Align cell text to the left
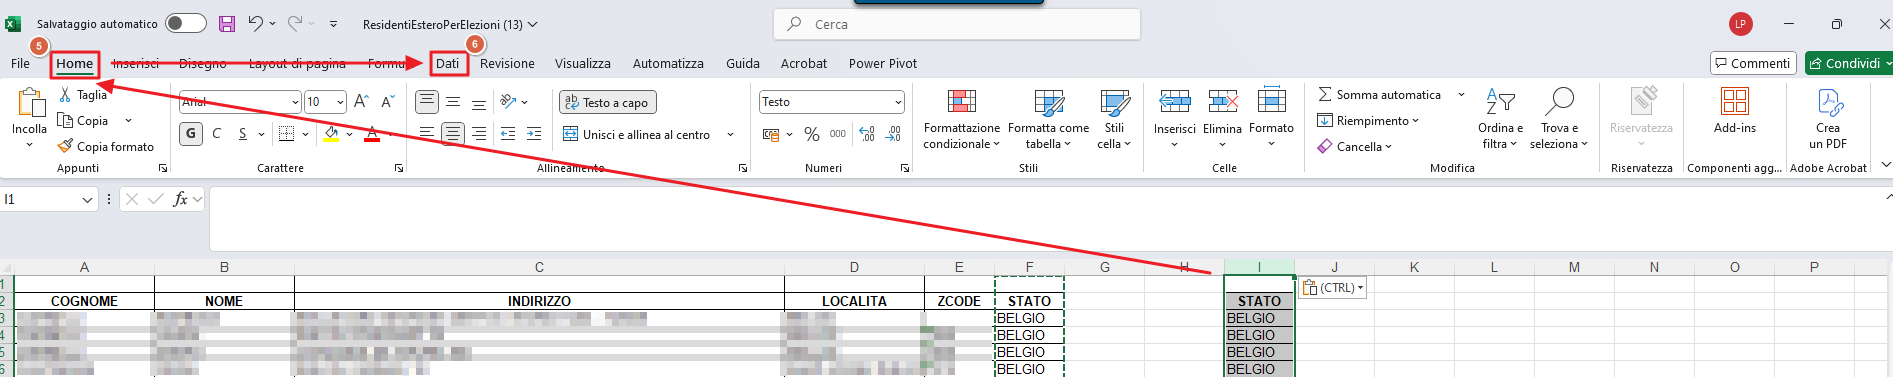This screenshot has height=377, width=1893. click(427, 134)
